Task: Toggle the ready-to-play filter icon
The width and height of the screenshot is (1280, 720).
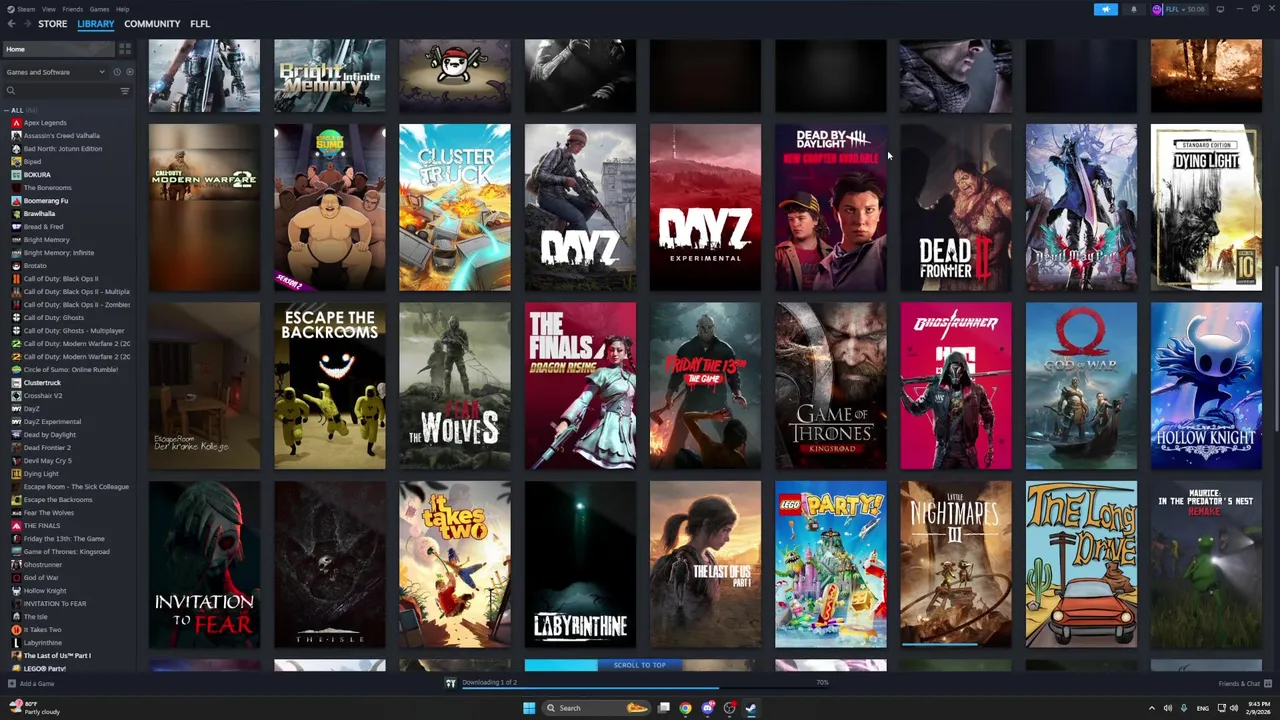Action: pyautogui.click(x=129, y=72)
